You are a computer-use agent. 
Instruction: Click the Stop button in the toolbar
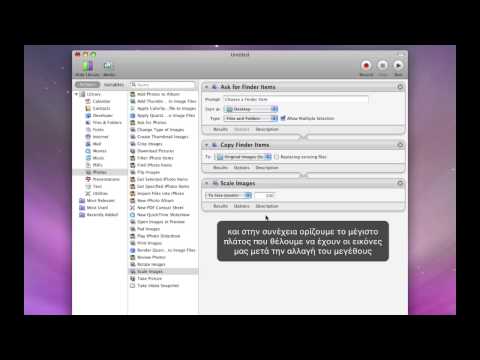[x=383, y=66]
